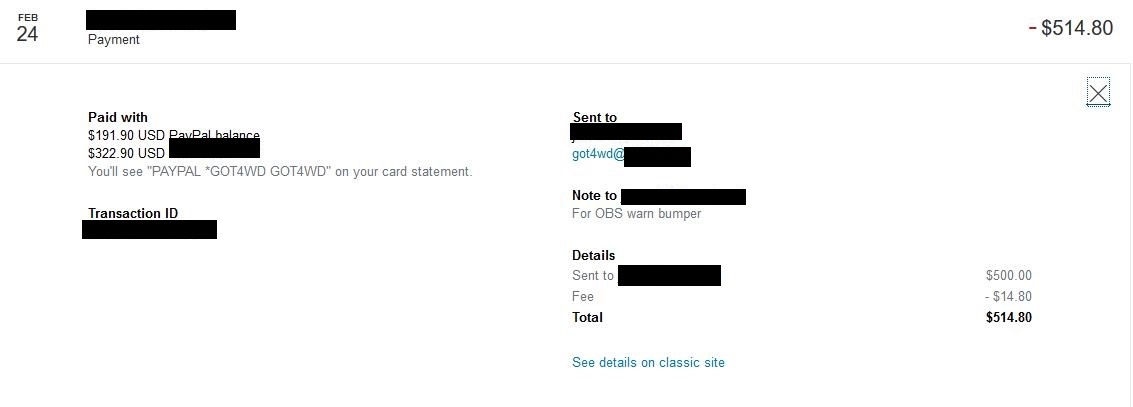Select the $322.90 USD funding source line
The width and height of the screenshot is (1133, 407).
point(173,153)
